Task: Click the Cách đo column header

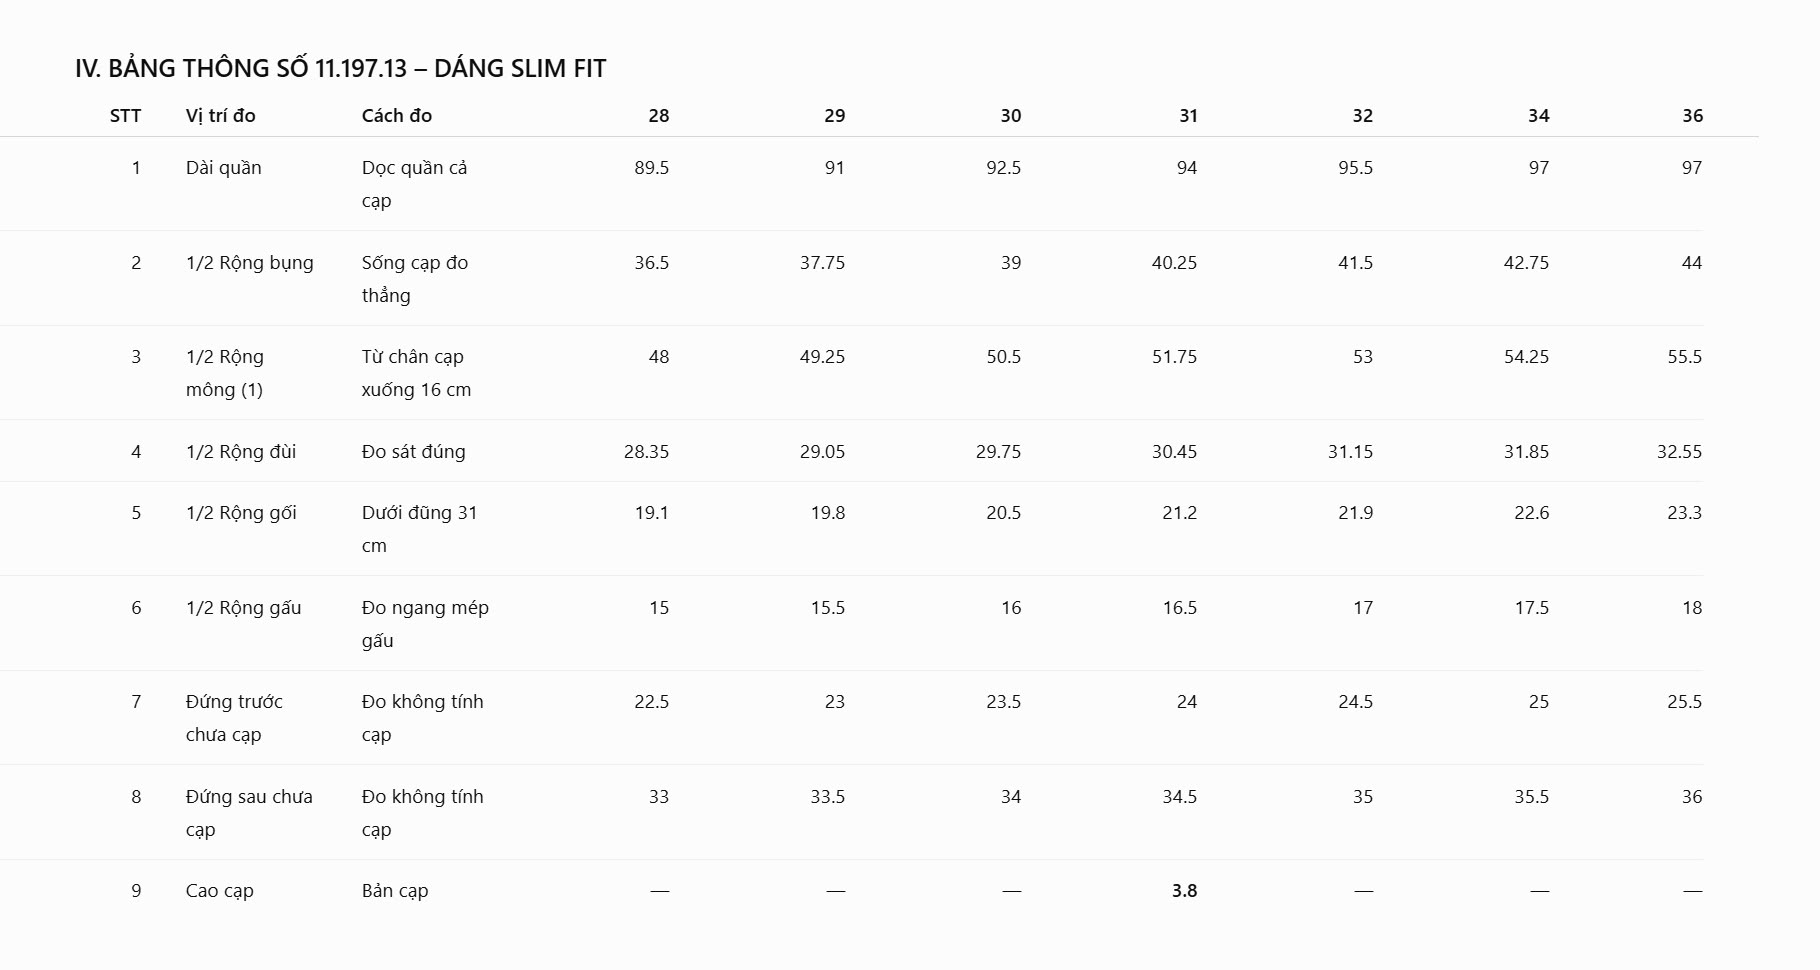Action: tap(397, 115)
